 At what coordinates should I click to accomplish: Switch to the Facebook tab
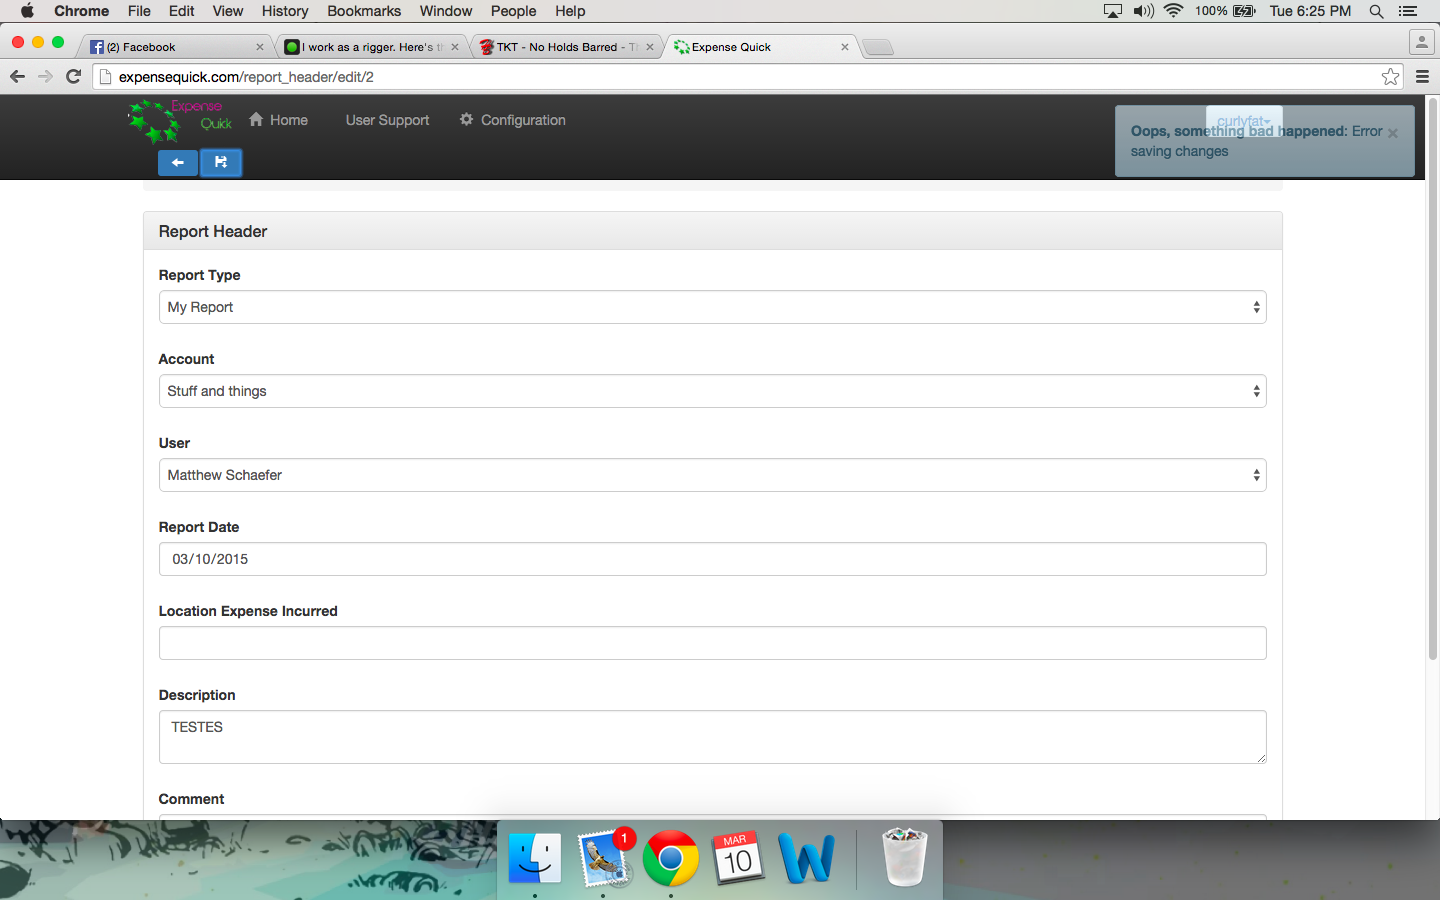[170, 47]
